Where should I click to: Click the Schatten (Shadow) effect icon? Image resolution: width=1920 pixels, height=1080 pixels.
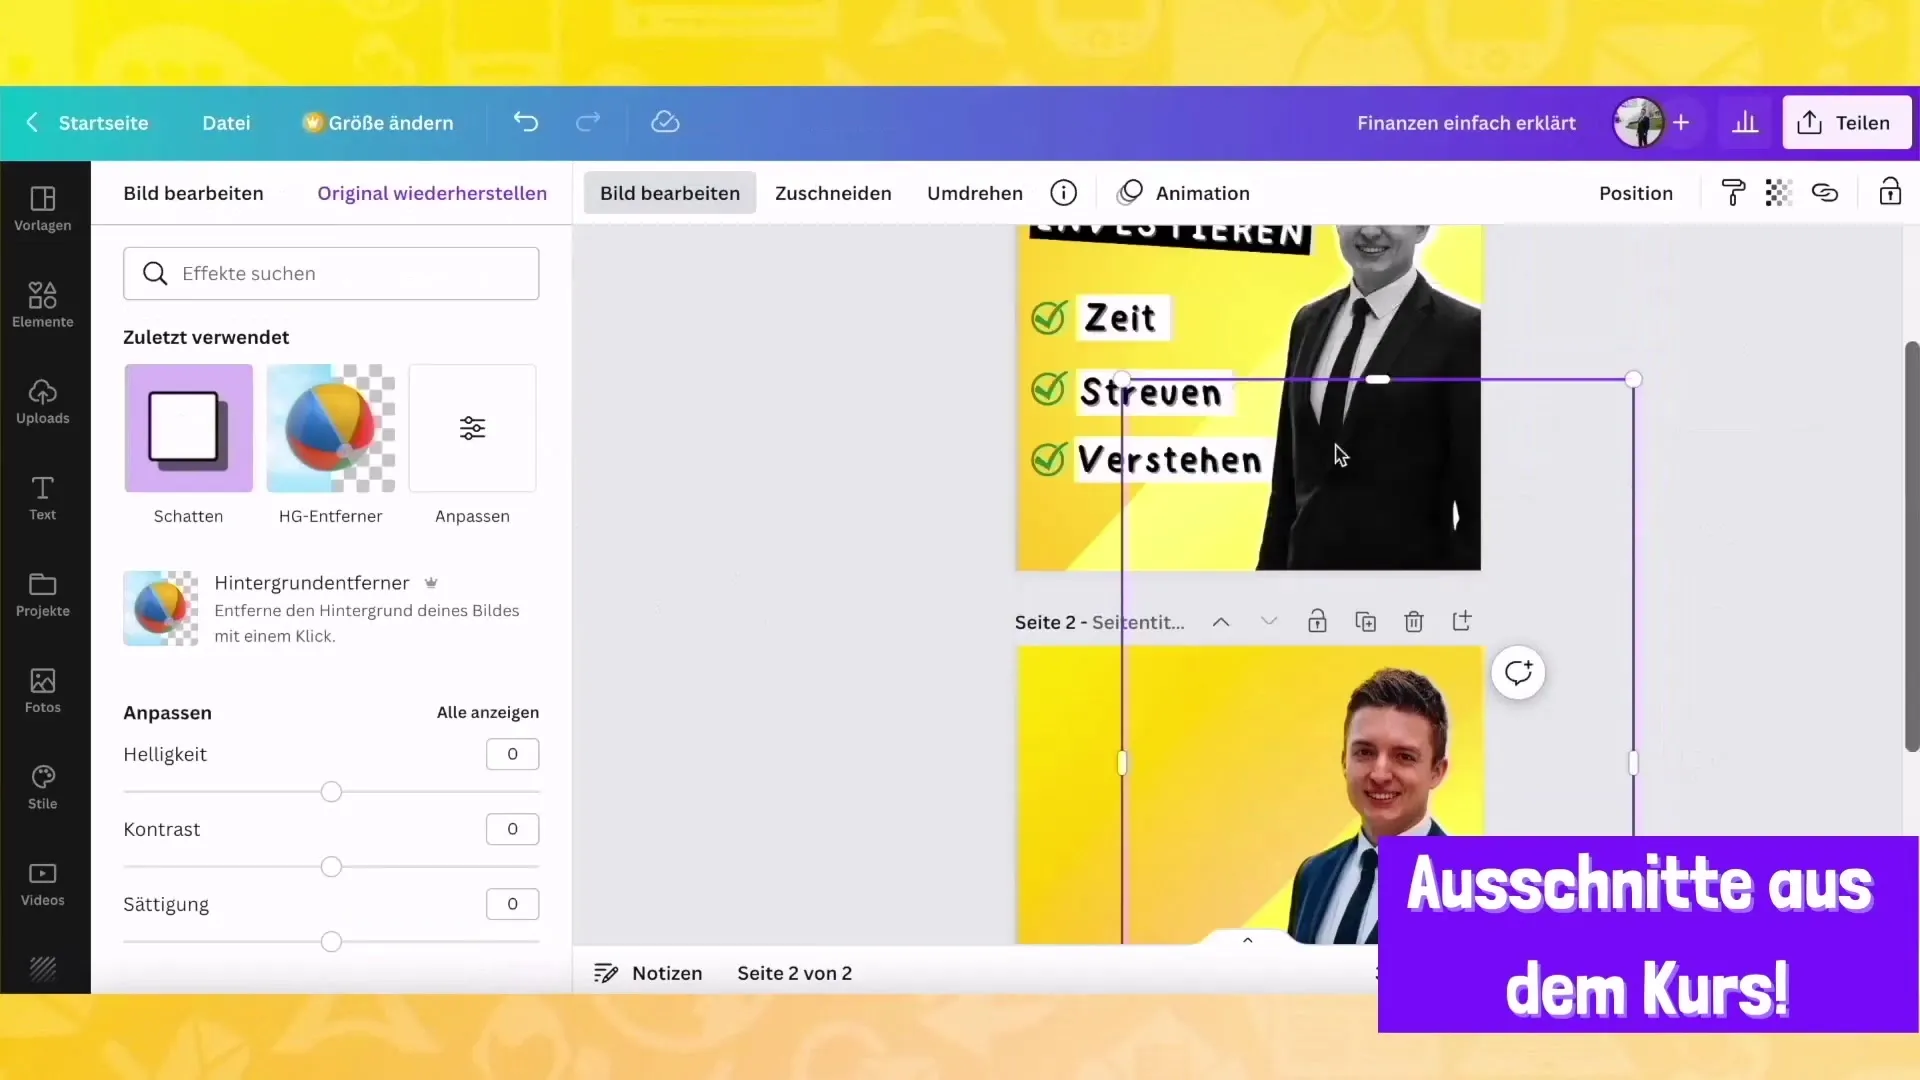tap(189, 427)
